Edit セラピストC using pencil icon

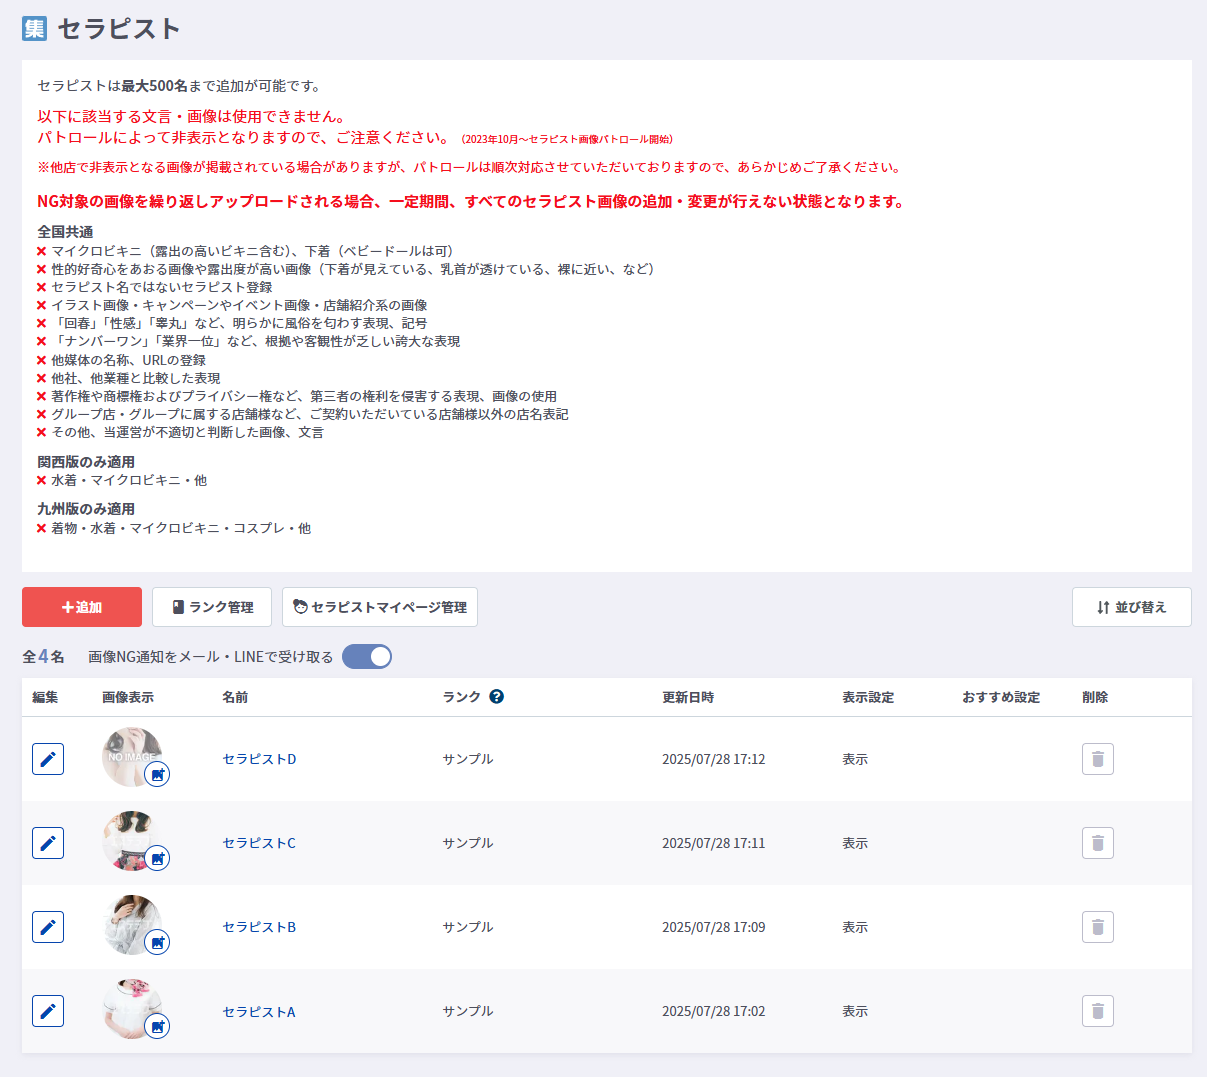click(48, 843)
